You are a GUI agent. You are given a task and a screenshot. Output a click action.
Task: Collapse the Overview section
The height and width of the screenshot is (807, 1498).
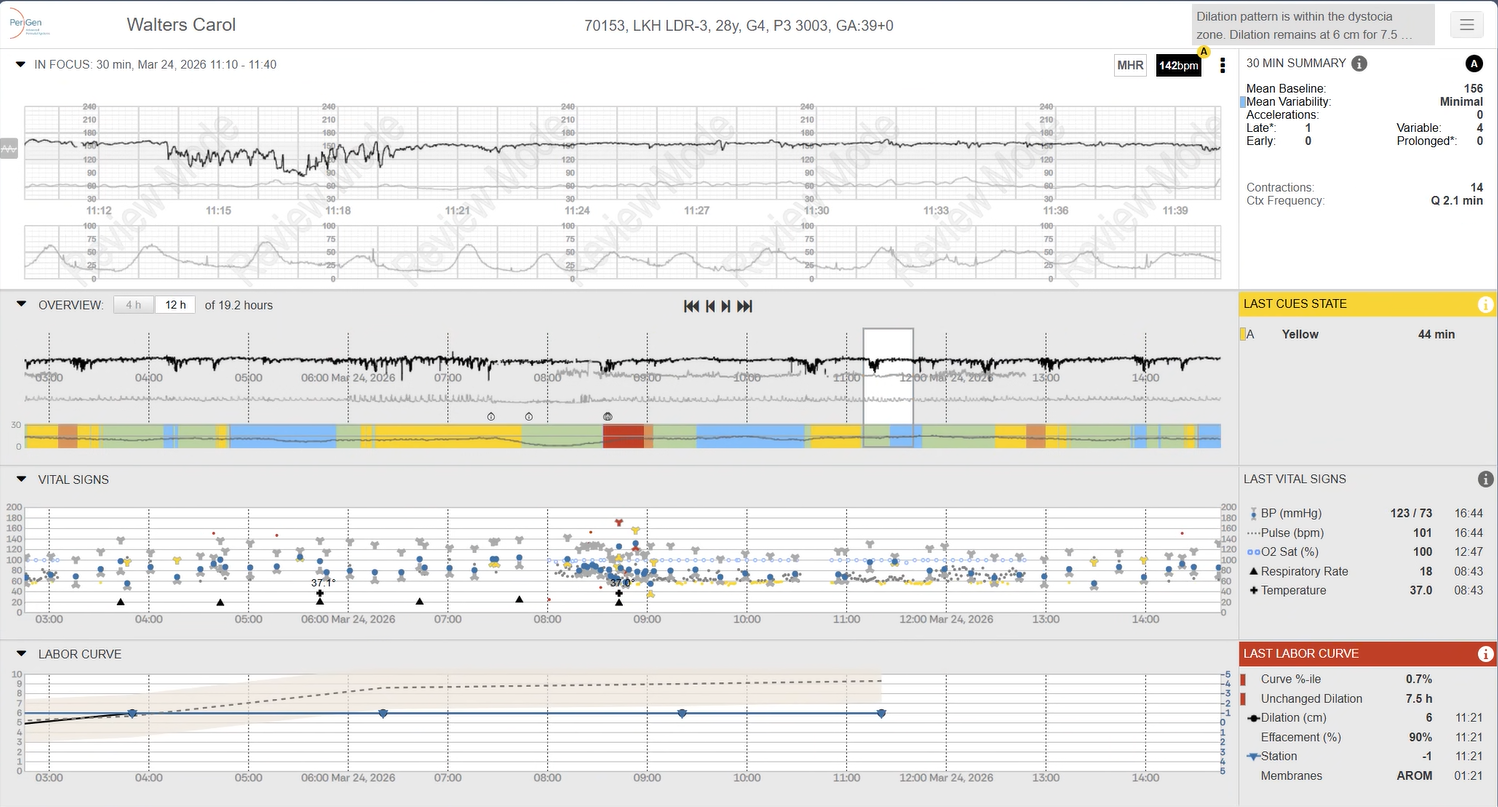21,305
